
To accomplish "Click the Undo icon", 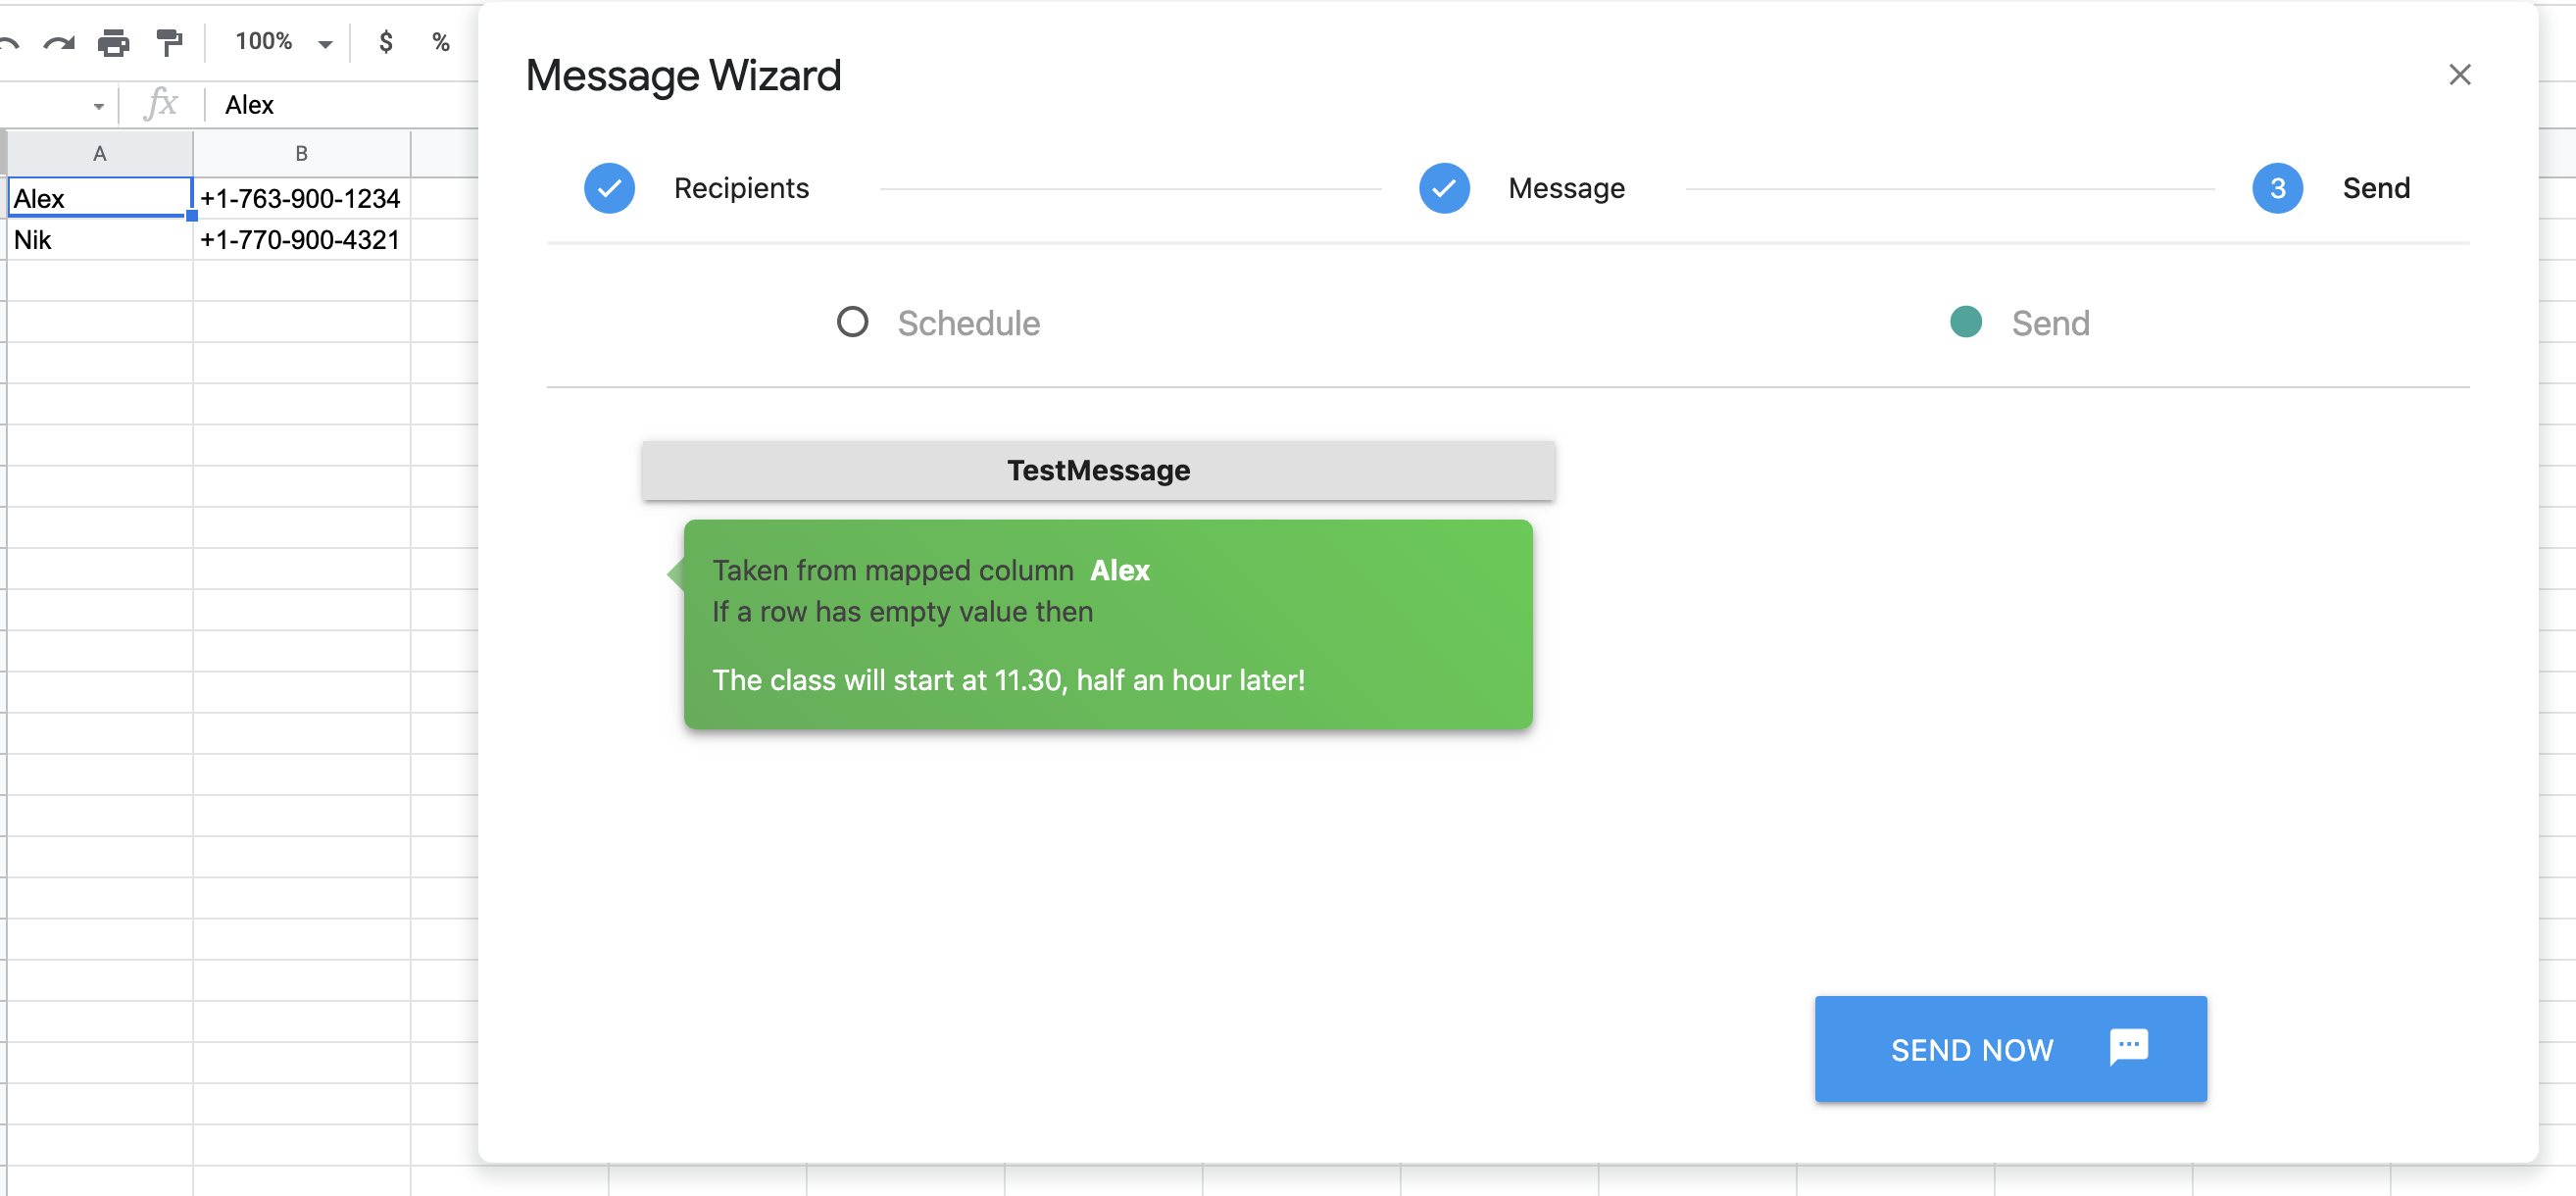I will [x=11, y=42].
